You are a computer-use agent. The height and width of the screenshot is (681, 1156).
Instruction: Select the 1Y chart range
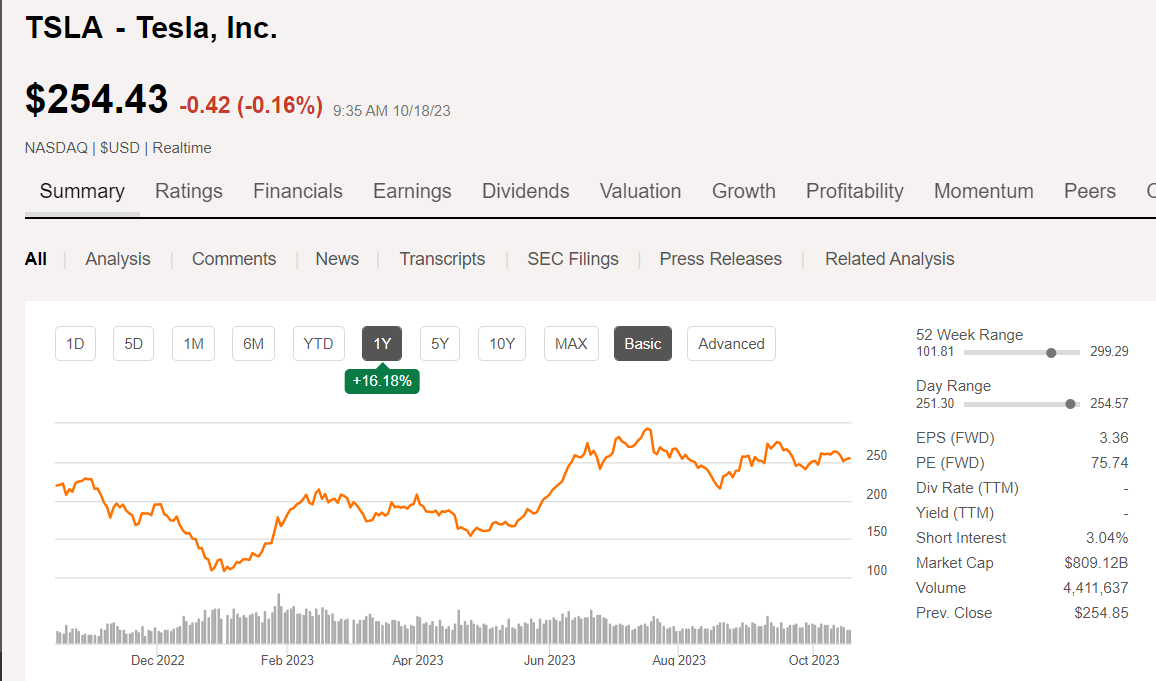coord(382,343)
